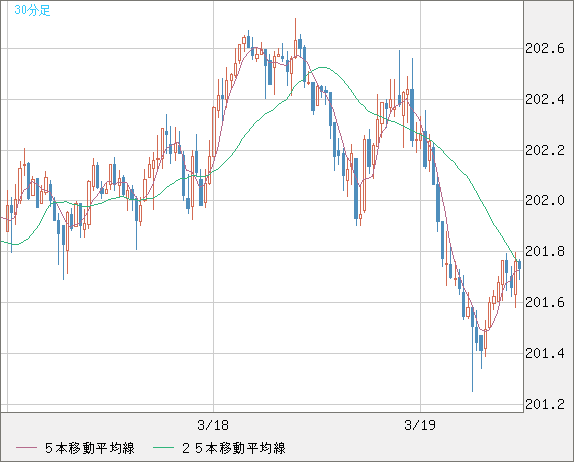The height and width of the screenshot is (462, 574).
Task: Click the 3/19 date axis label
Action: coord(420,425)
